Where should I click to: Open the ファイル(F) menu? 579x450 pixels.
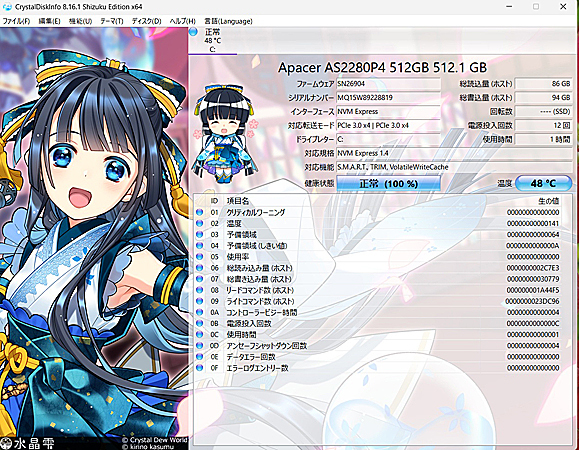(16, 21)
